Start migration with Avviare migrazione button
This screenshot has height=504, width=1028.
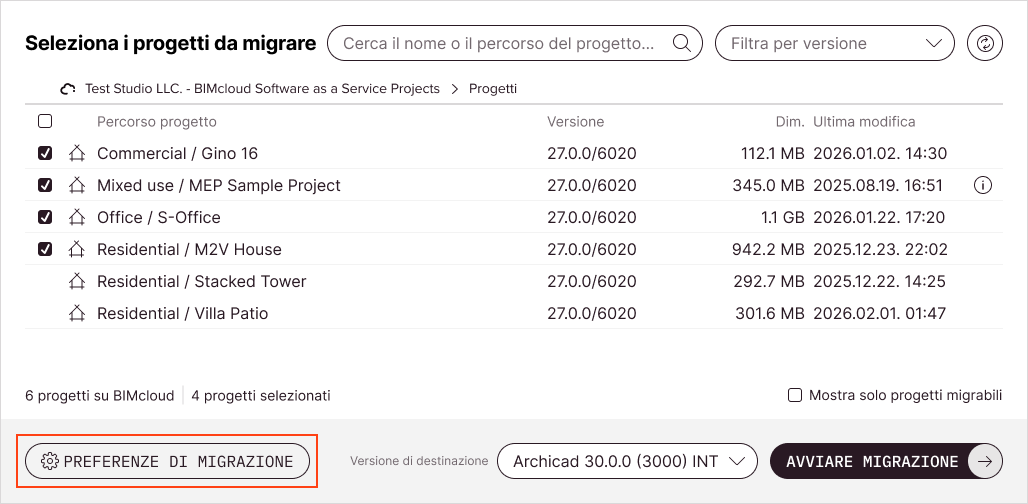(x=886, y=461)
